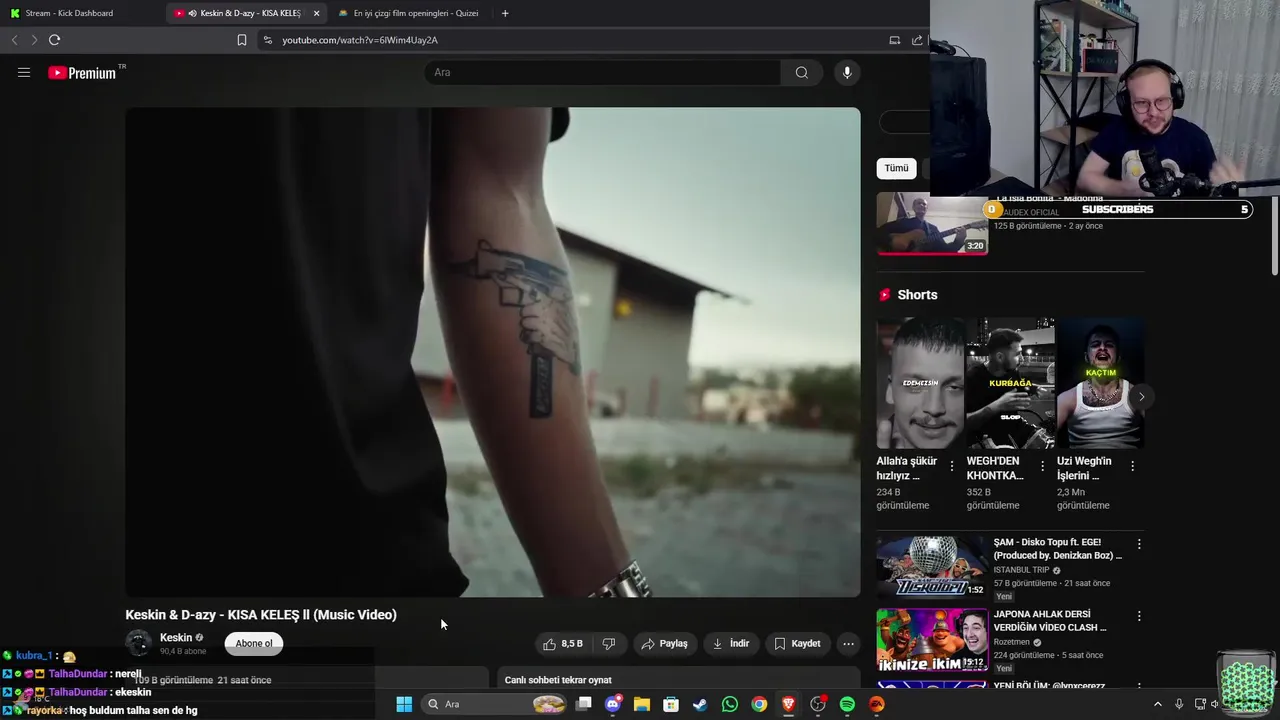Open the Shorts section heading
Viewport: 1280px width, 720px height.
click(x=917, y=295)
